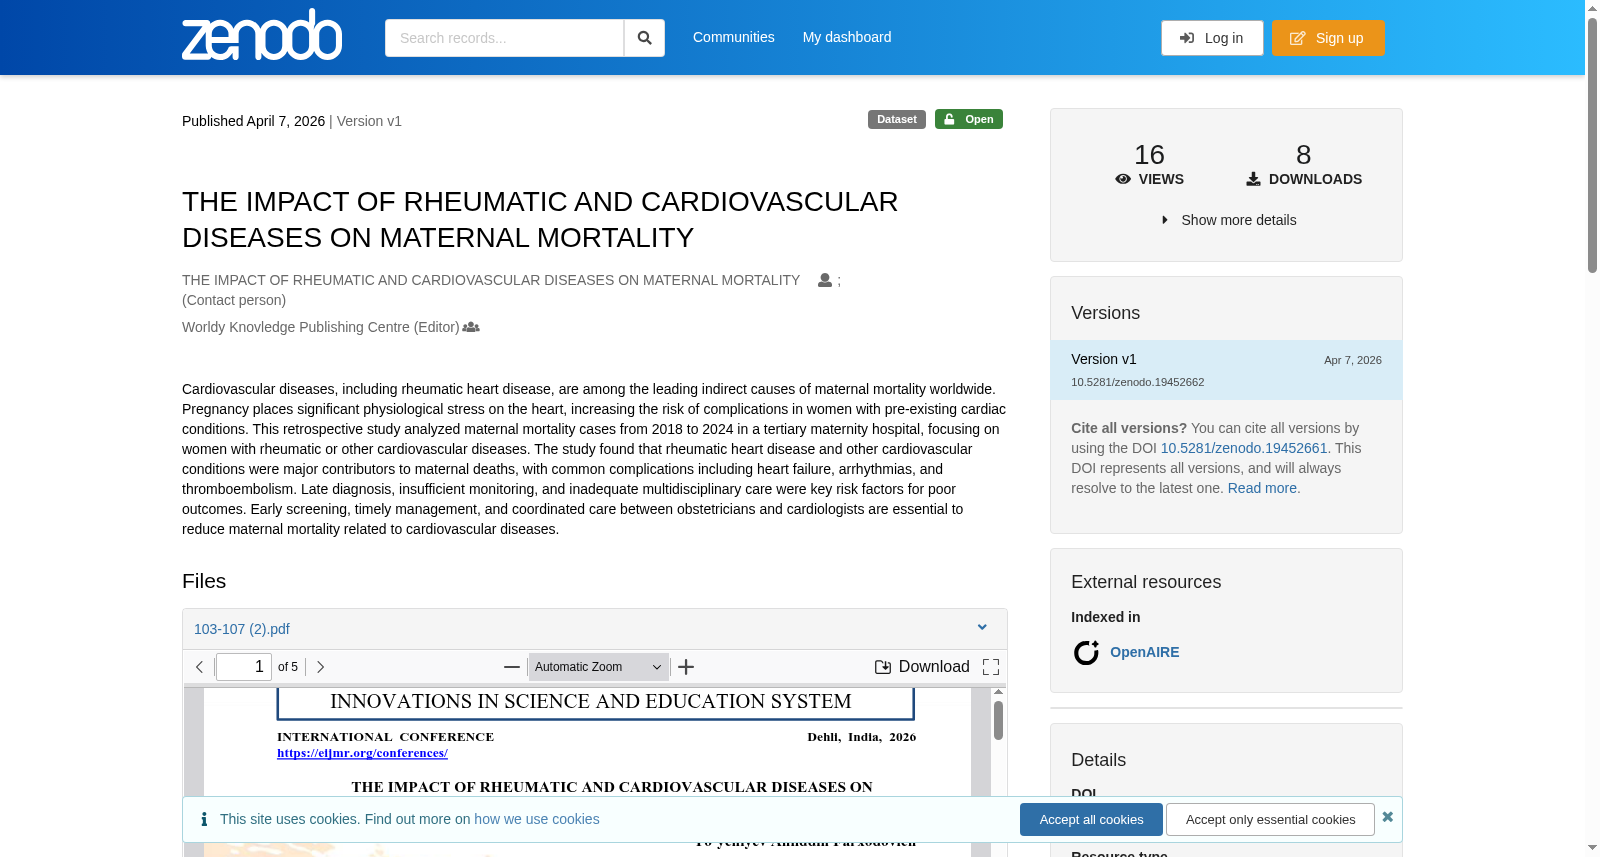Accept only essential cookies

(1270, 819)
